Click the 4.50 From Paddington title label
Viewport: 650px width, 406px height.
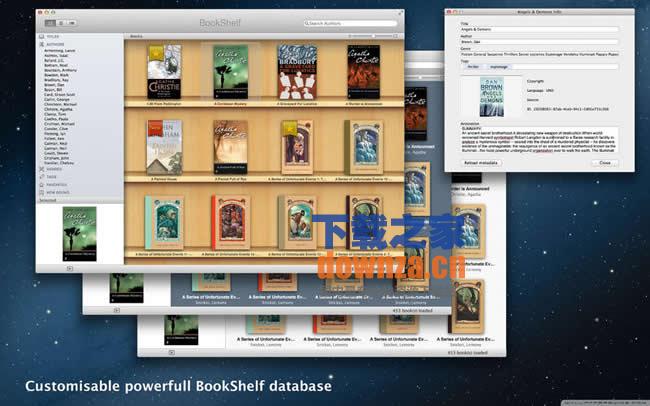(164, 104)
